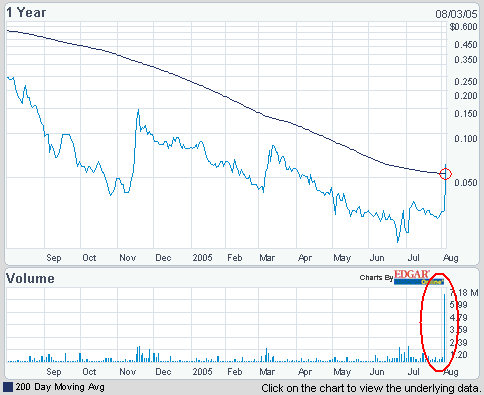Screen dimensions: 484x395
Task: Click the 0.450 price axis label
Action: [x=466, y=45]
